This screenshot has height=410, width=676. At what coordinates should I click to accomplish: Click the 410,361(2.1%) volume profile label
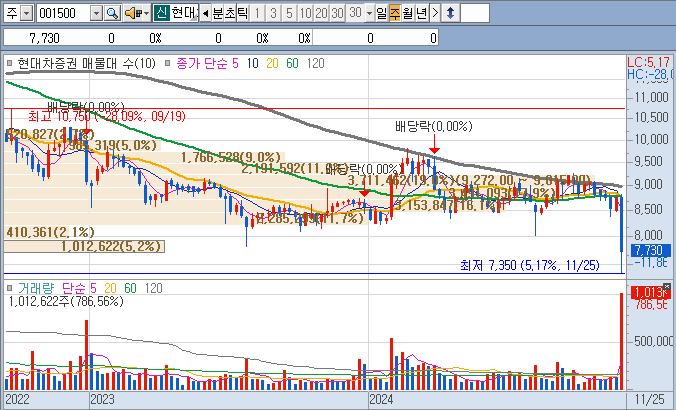pyautogui.click(x=50, y=232)
